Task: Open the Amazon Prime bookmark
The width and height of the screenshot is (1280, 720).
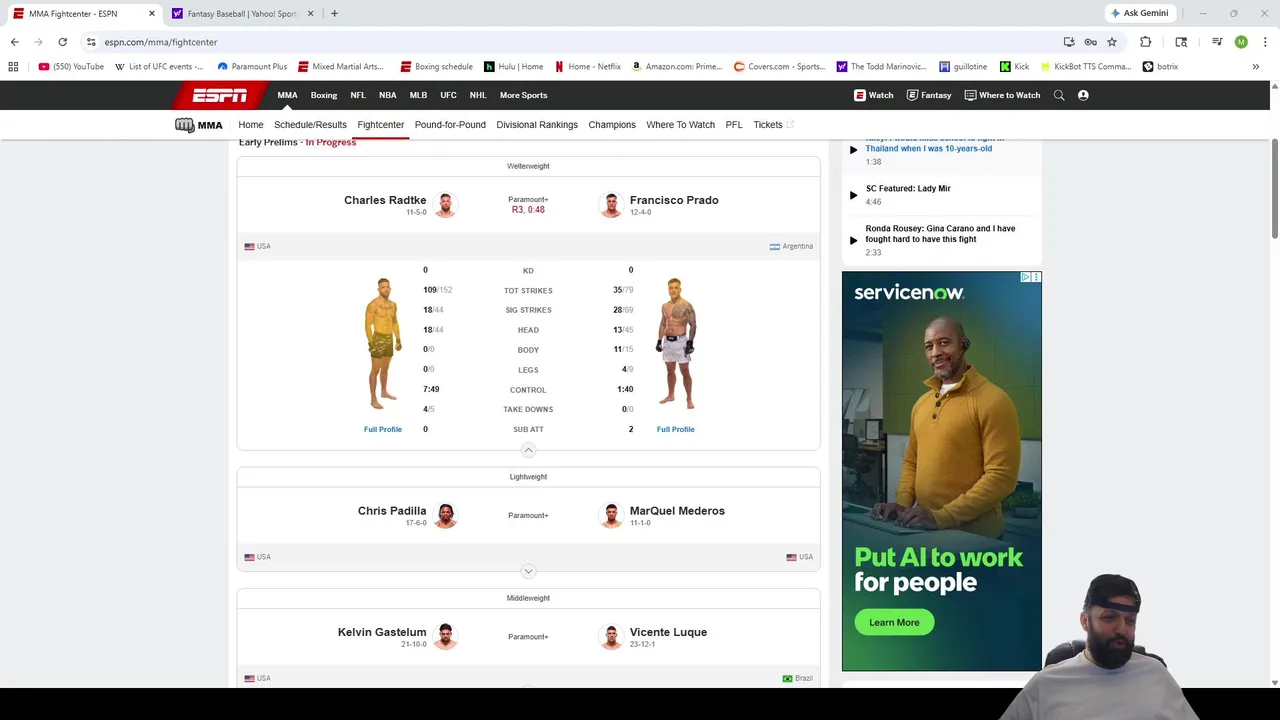Action: [x=676, y=67]
